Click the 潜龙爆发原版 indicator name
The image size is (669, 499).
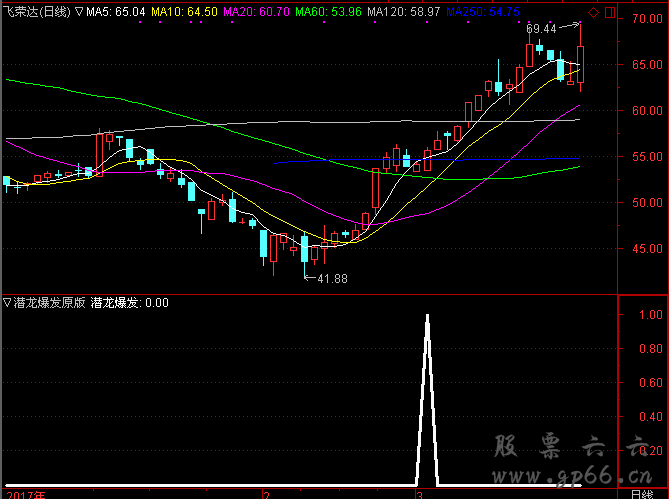coord(49,303)
